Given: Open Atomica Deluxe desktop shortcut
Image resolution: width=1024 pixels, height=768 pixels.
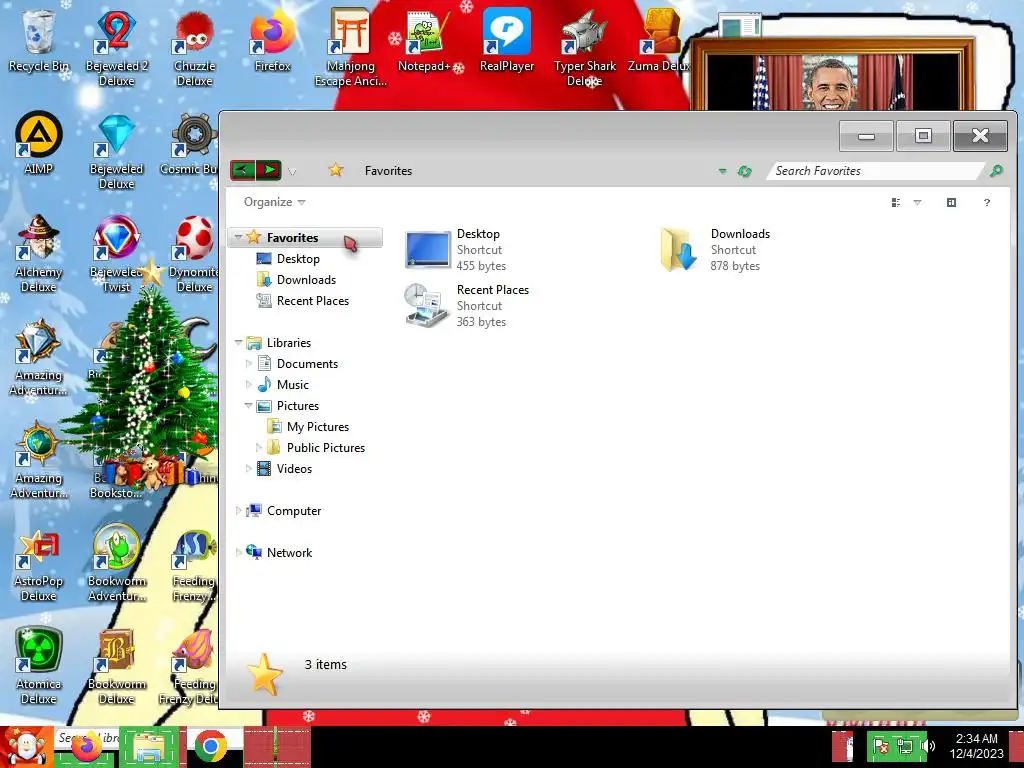Looking at the screenshot, I should click(39, 666).
